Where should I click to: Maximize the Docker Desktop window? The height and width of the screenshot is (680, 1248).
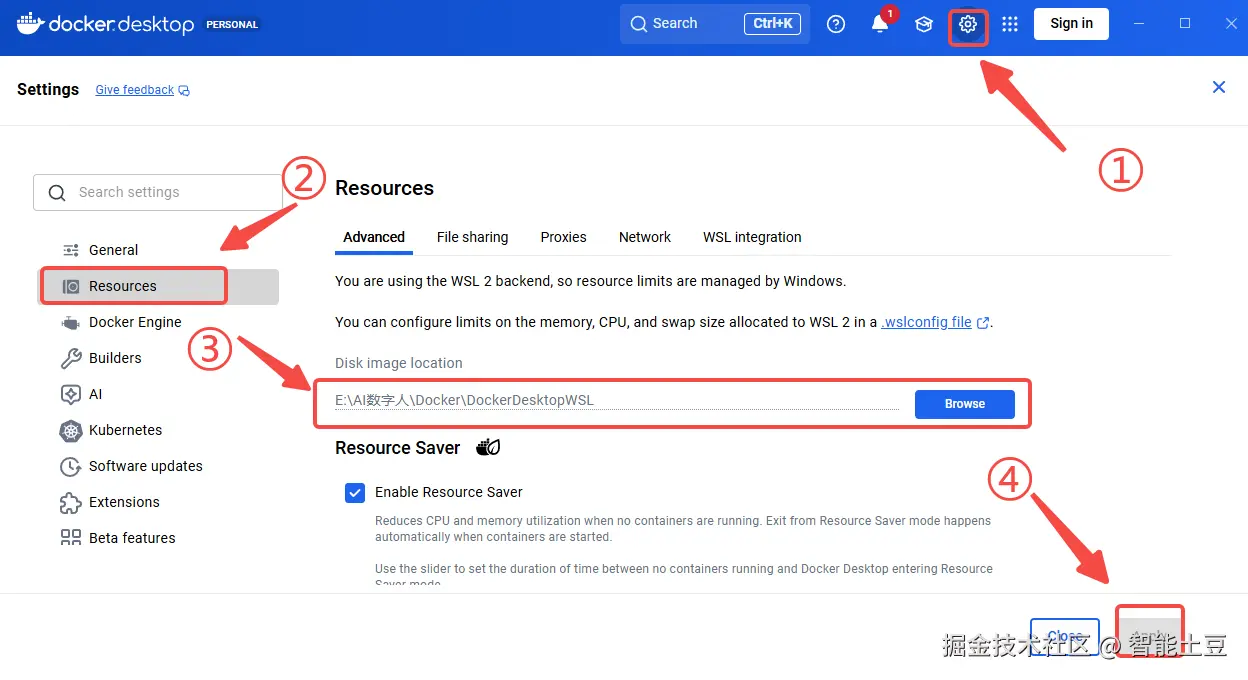[x=1185, y=24]
